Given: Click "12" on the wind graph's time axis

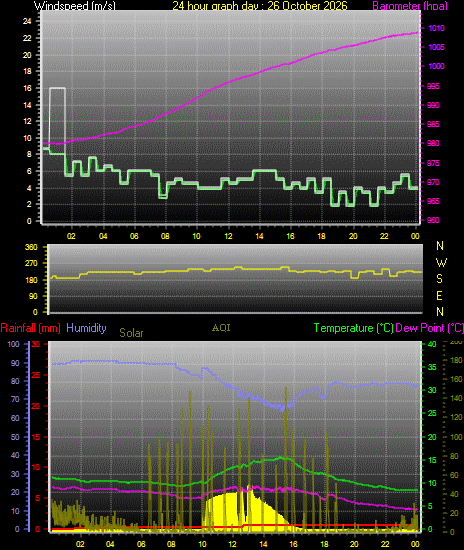Looking at the screenshot, I should tap(228, 236).
